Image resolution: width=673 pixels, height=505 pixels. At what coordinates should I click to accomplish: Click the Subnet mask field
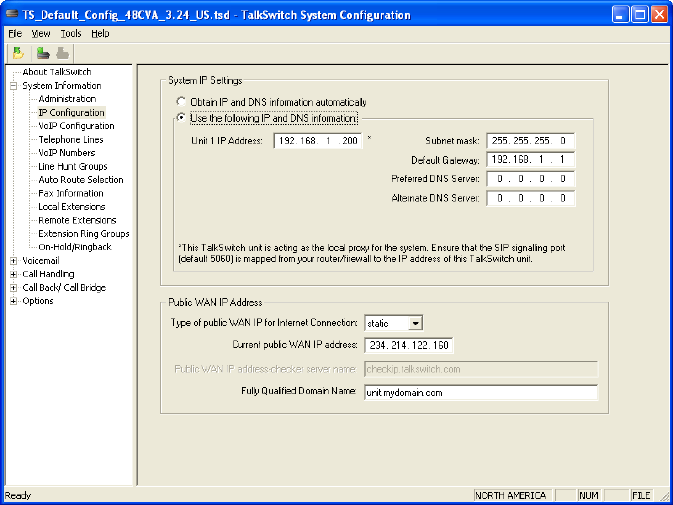[x=531, y=141]
